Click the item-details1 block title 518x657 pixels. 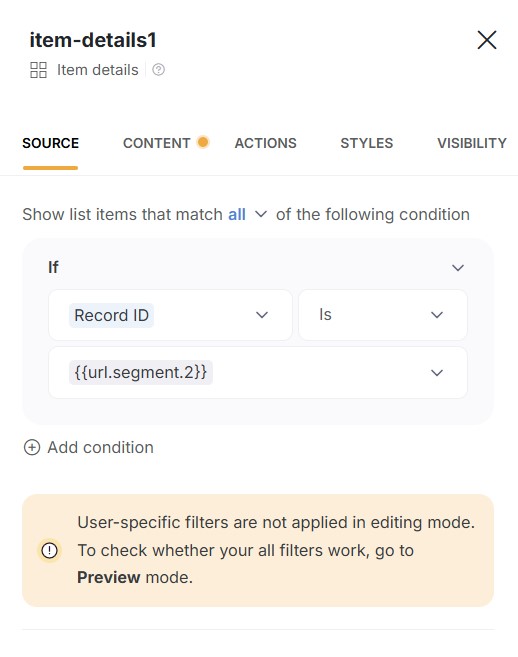[x=93, y=40]
